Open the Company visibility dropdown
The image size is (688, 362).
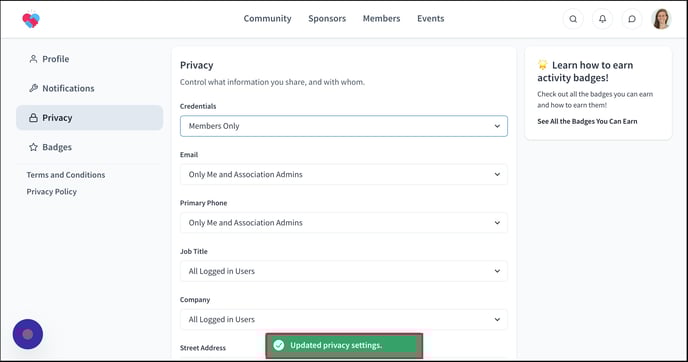pos(344,319)
